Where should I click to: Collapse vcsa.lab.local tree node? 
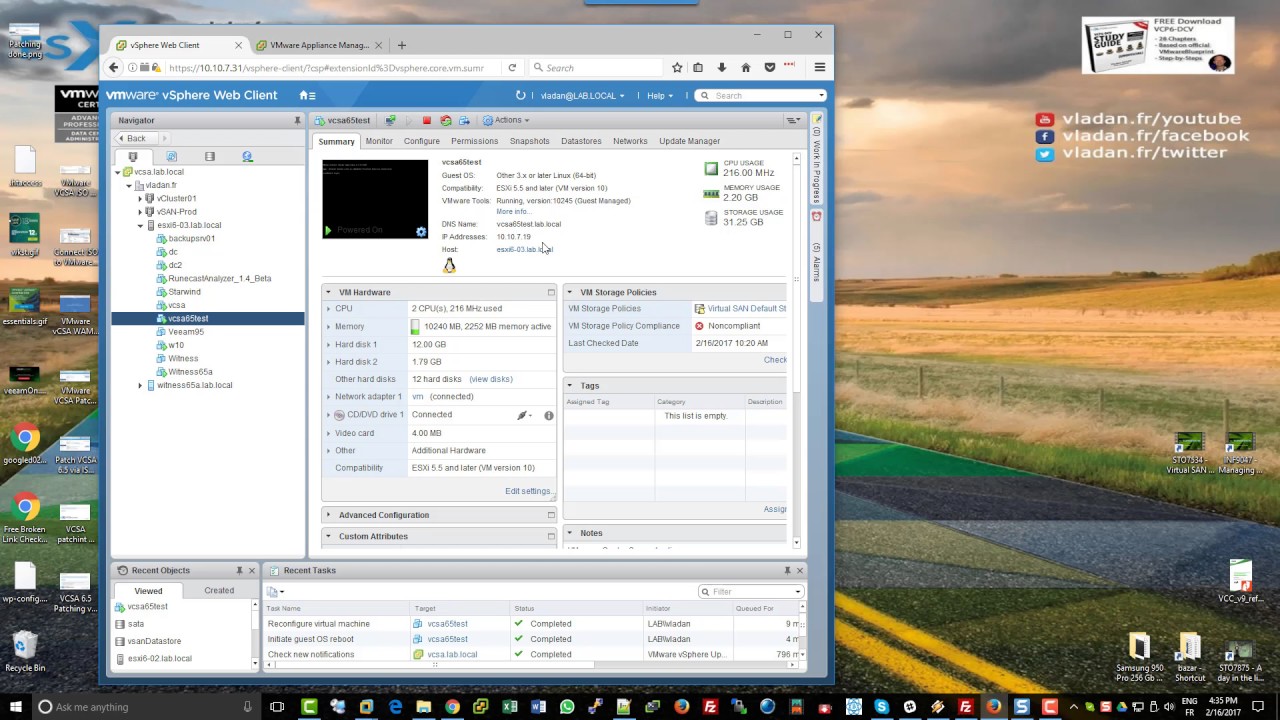[x=118, y=172]
